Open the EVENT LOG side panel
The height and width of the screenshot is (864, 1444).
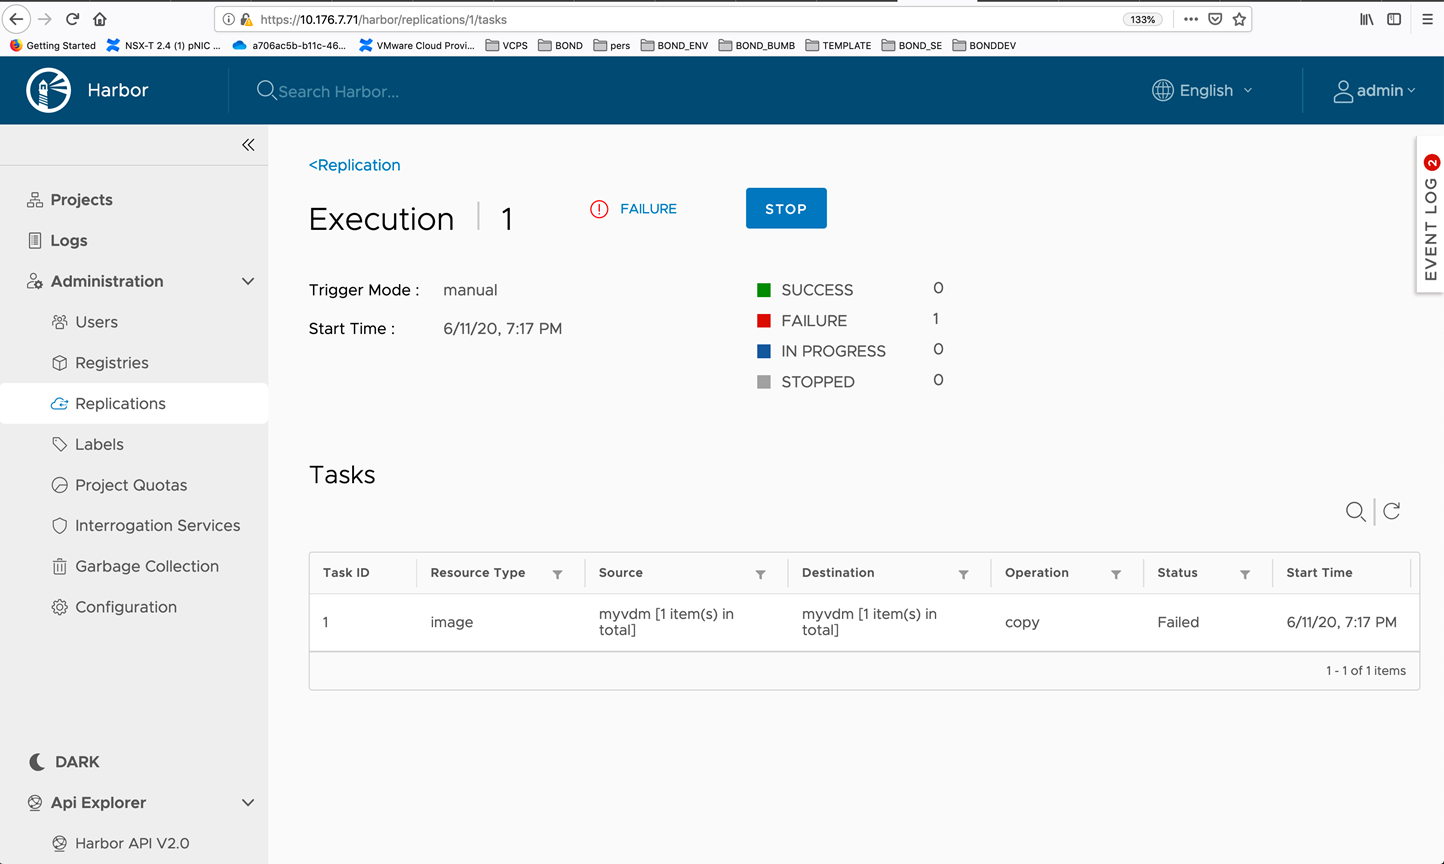point(1431,216)
